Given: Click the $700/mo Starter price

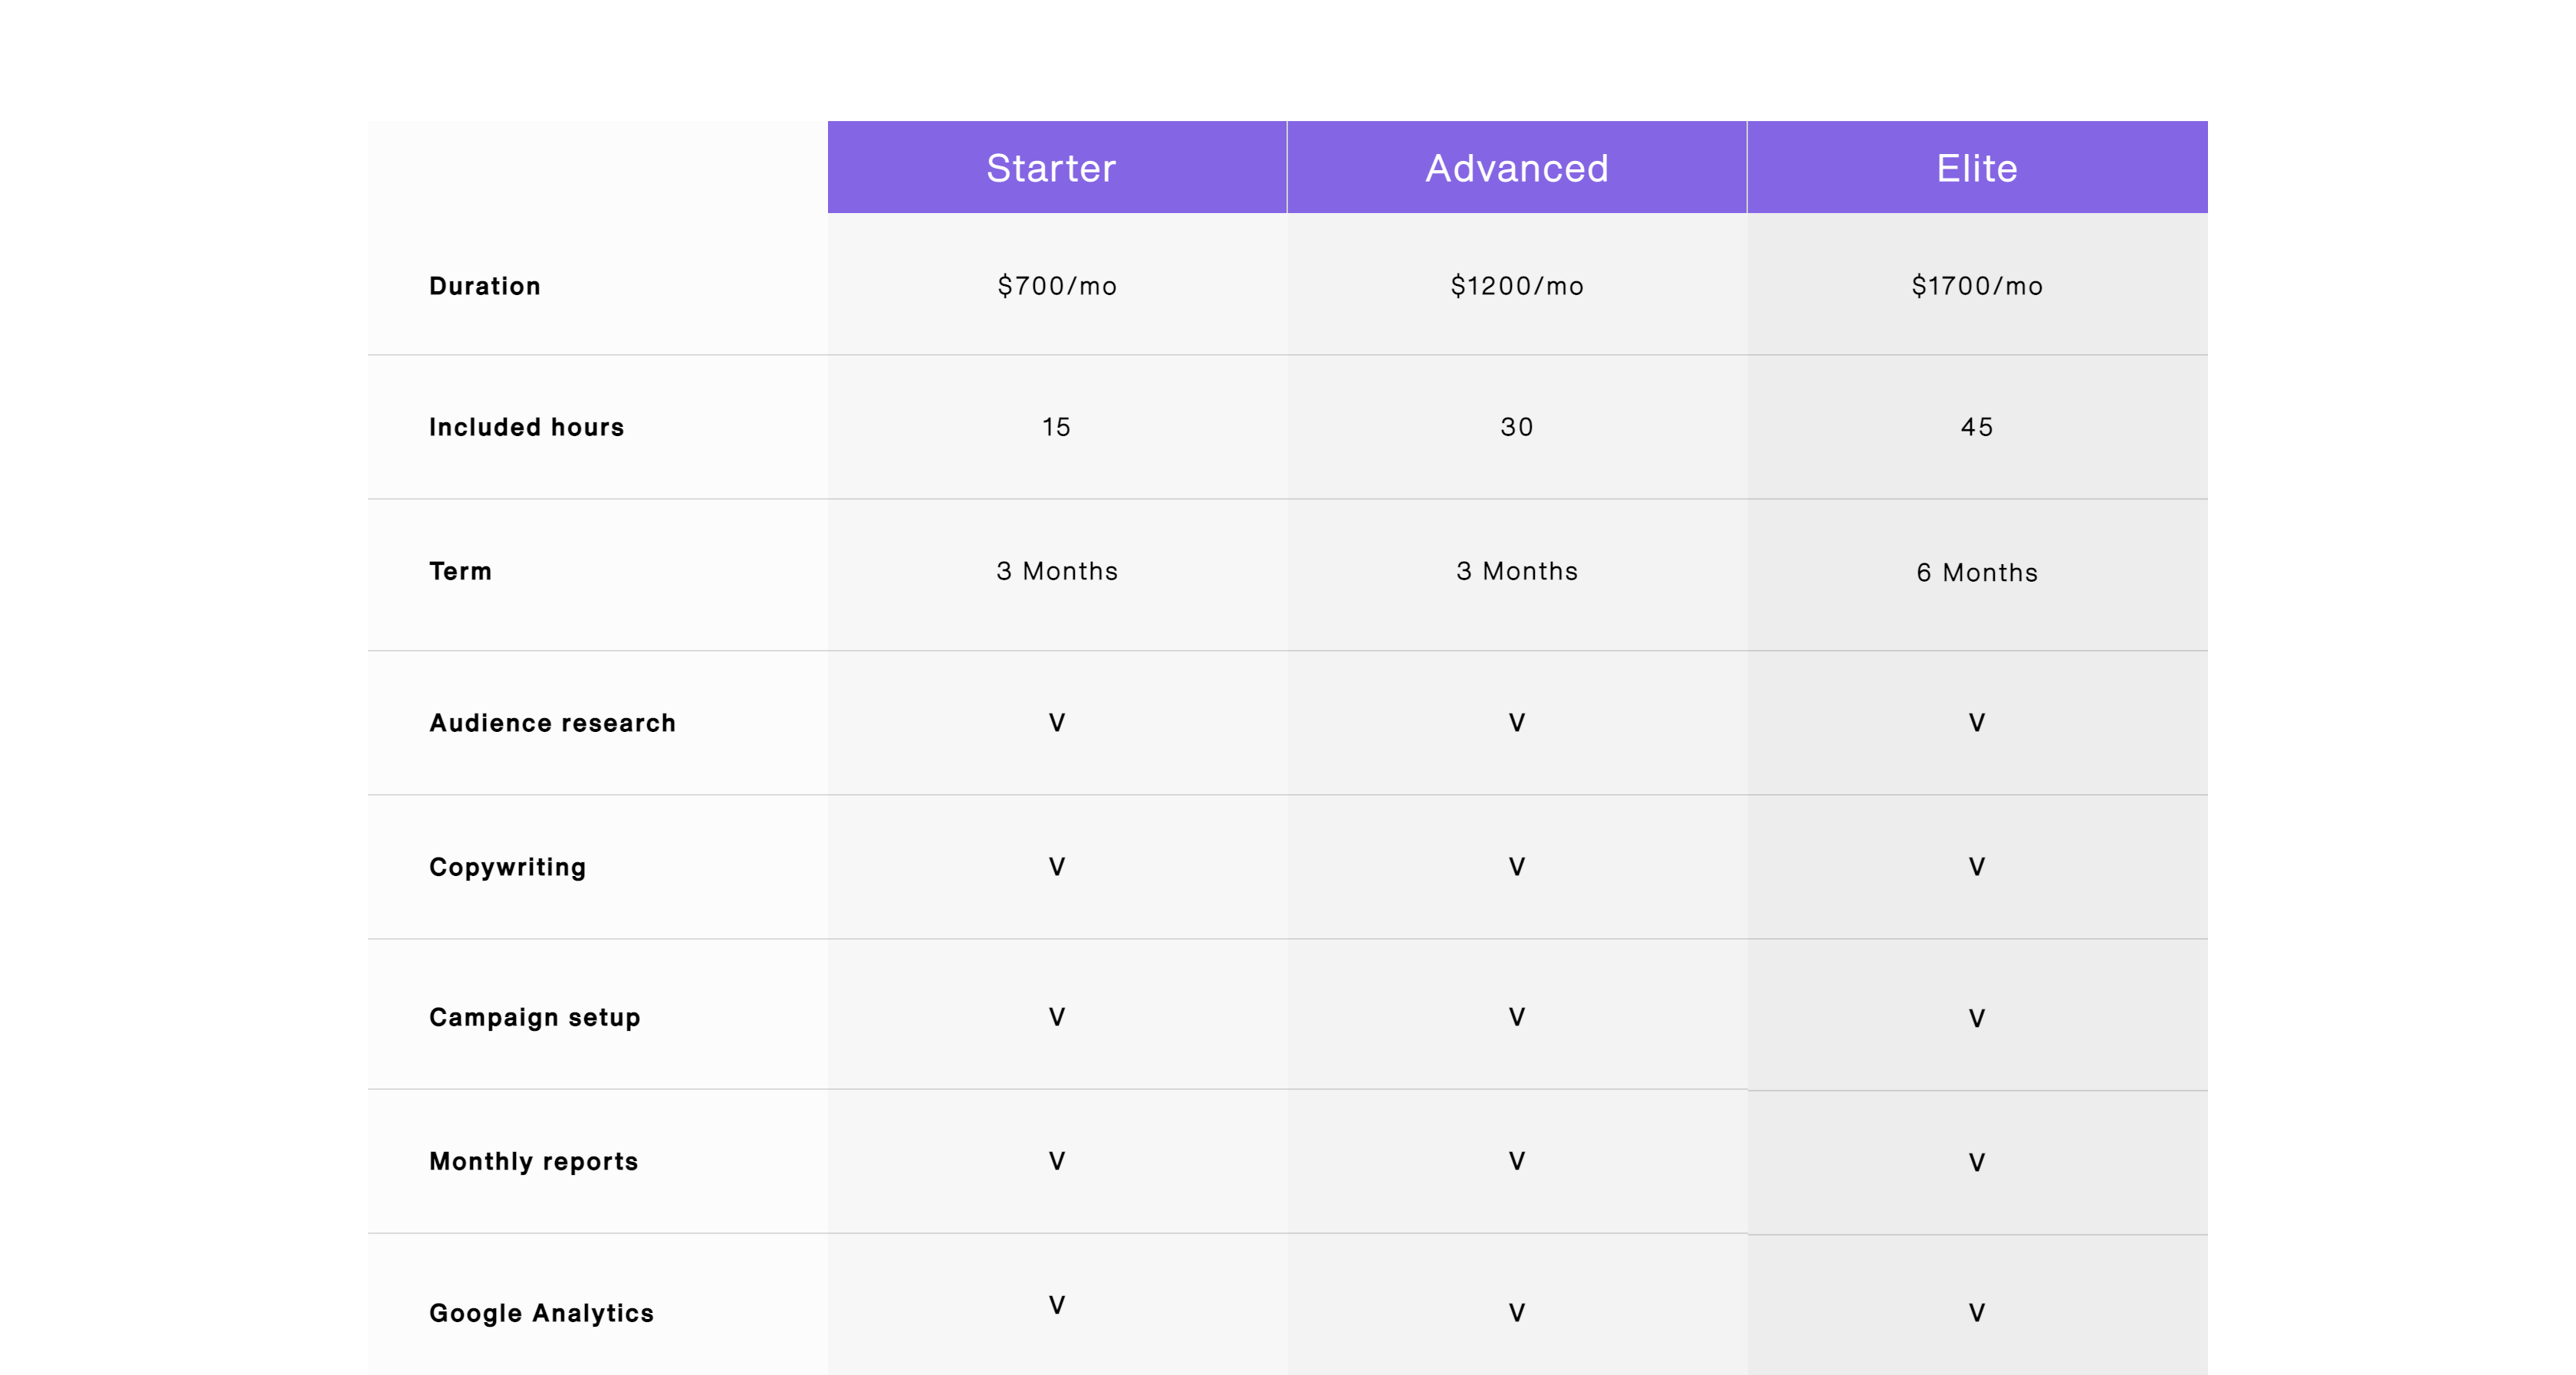Looking at the screenshot, I should [1056, 286].
